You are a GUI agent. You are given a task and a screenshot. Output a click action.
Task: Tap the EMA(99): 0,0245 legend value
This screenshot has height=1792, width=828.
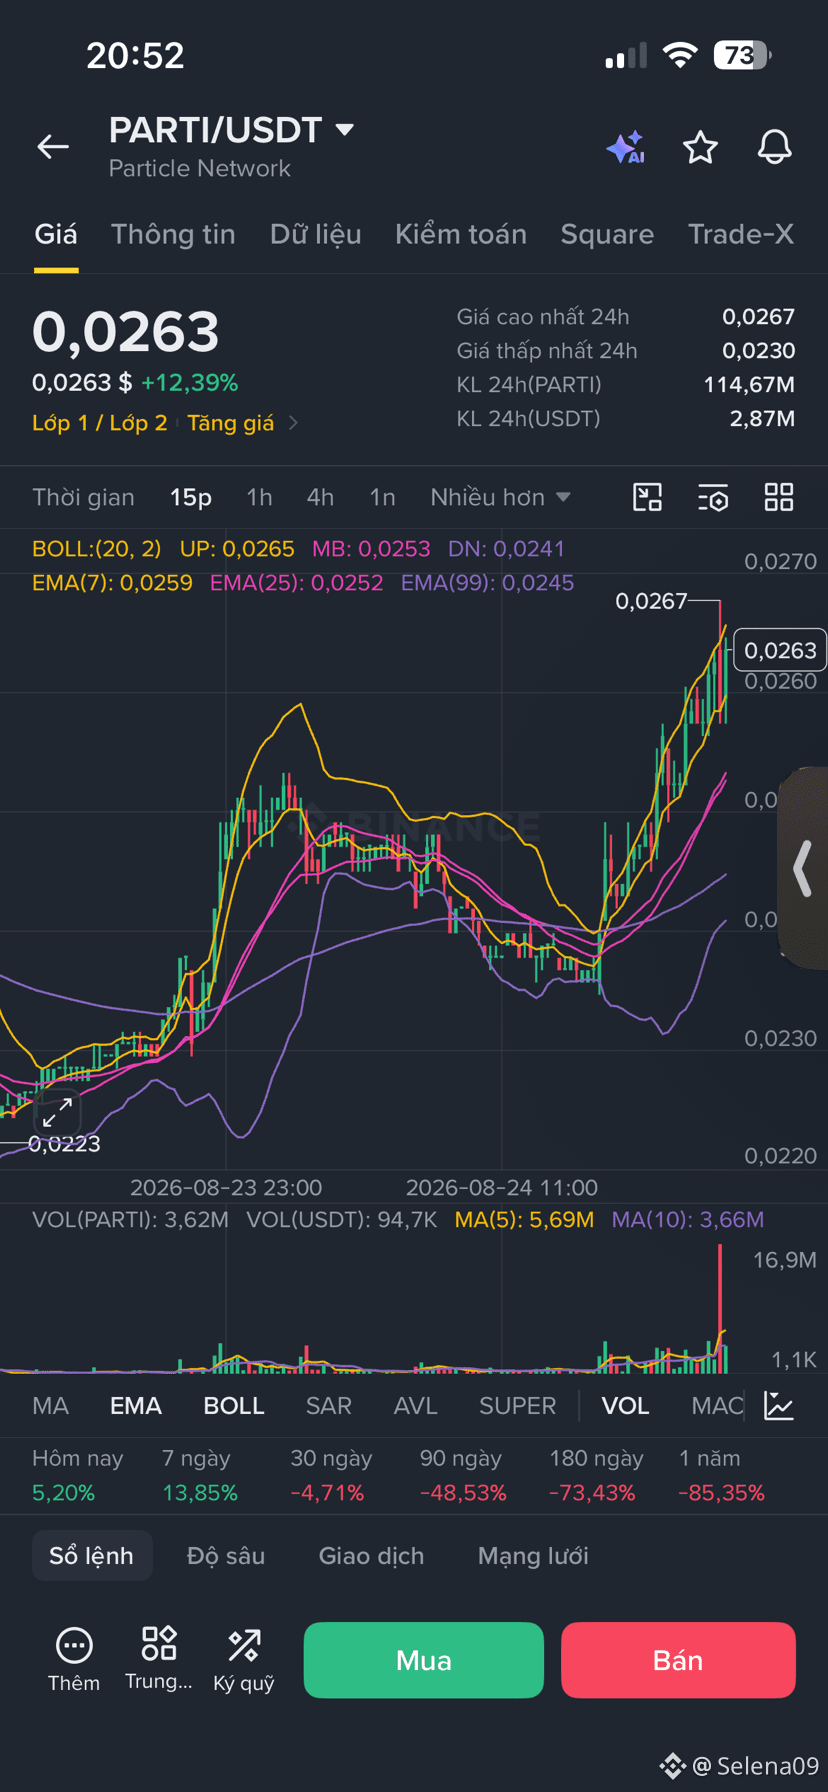[x=487, y=583]
